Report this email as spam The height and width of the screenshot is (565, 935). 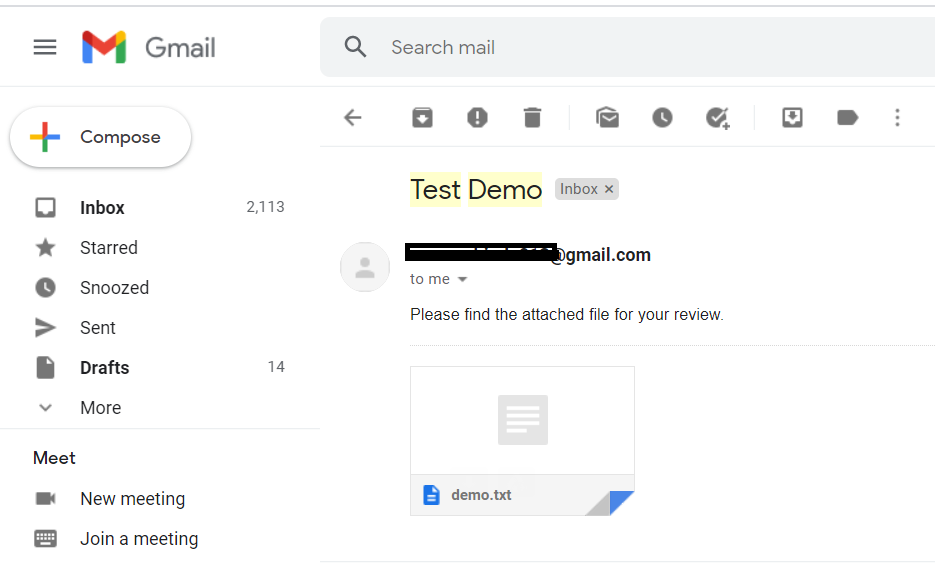tap(477, 118)
